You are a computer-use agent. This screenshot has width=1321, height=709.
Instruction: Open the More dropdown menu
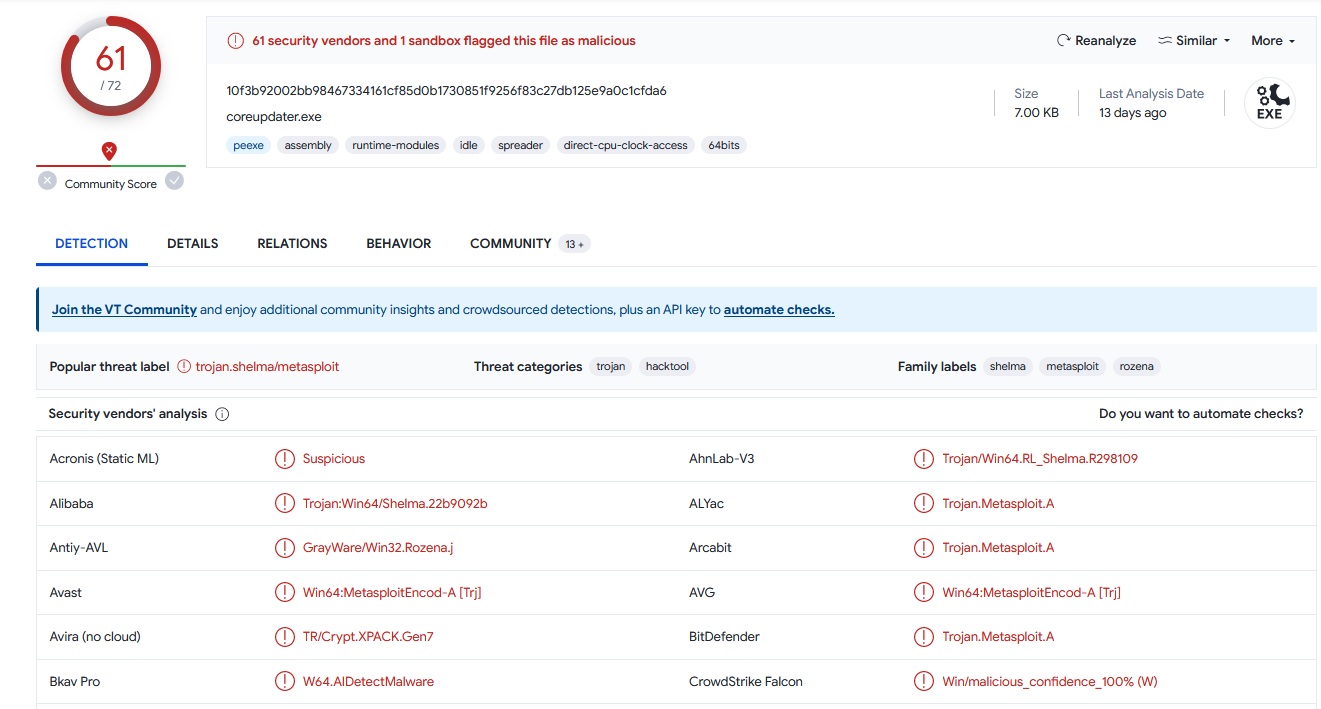[x=1273, y=41]
